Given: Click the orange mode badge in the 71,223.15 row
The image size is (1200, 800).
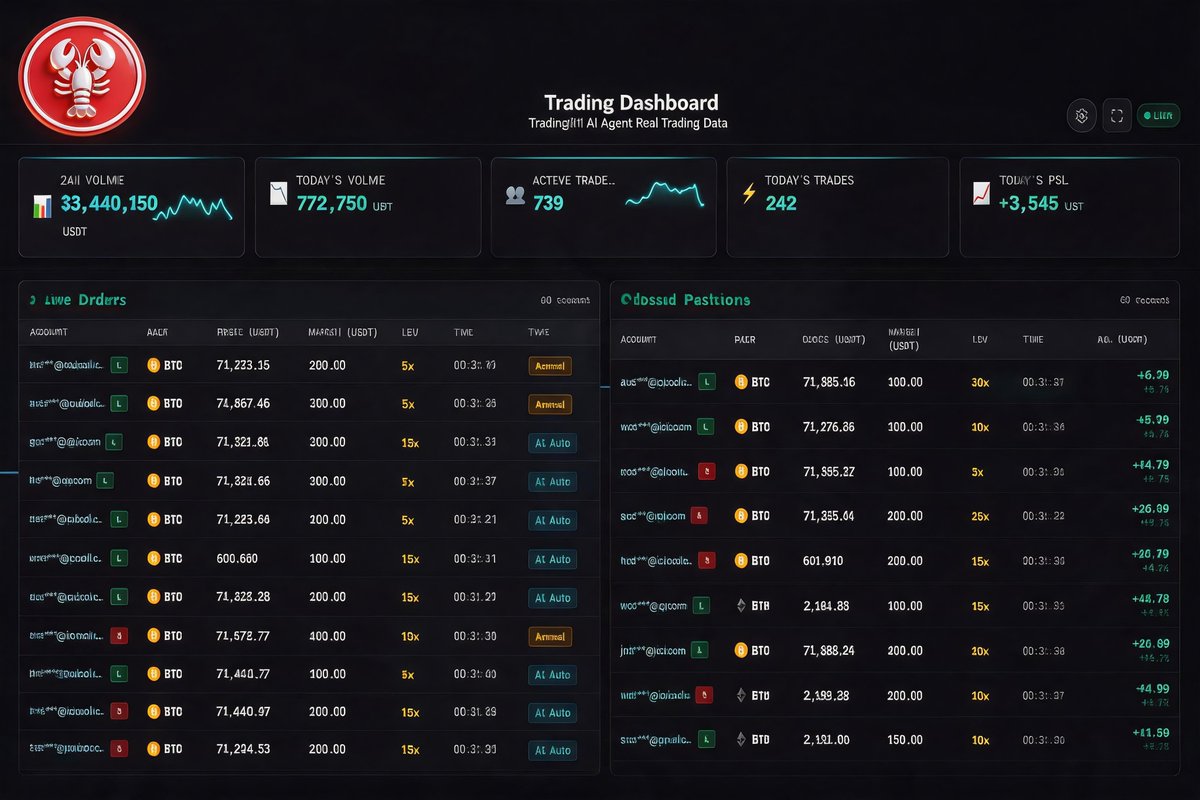Looking at the screenshot, I should 550,366.
